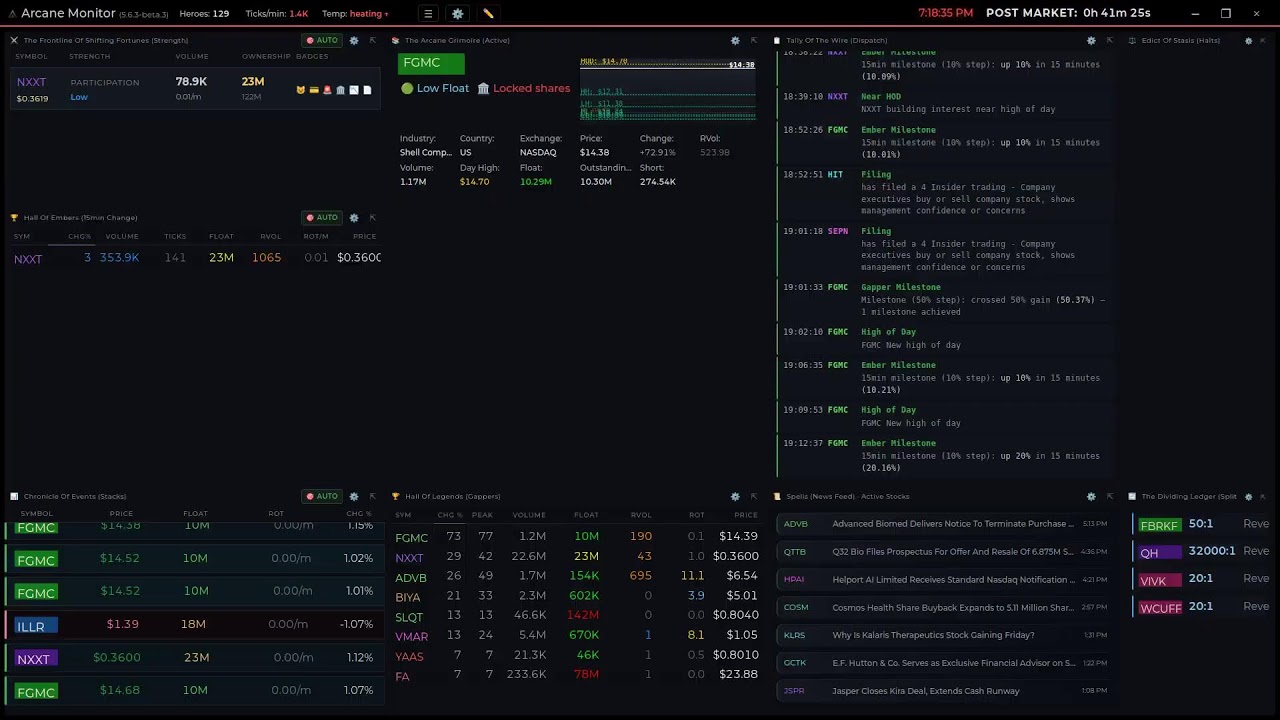The image size is (1280, 720).
Task: Open settings gear of Tally Of The Wire panel
Action: (1091, 40)
